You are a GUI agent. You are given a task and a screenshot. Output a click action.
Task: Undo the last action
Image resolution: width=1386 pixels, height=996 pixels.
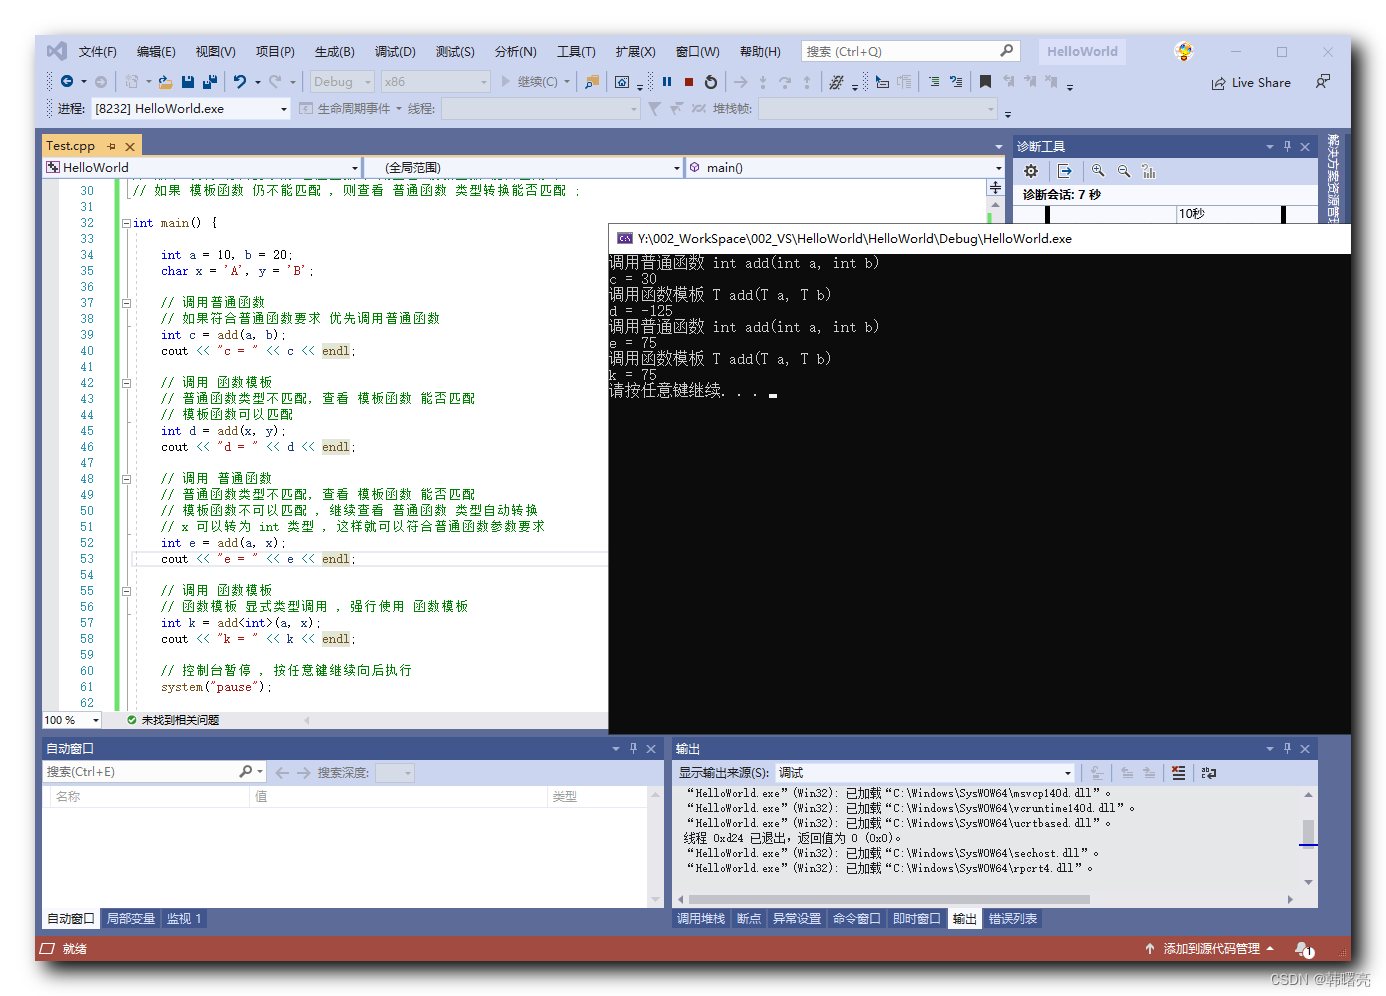click(x=240, y=82)
